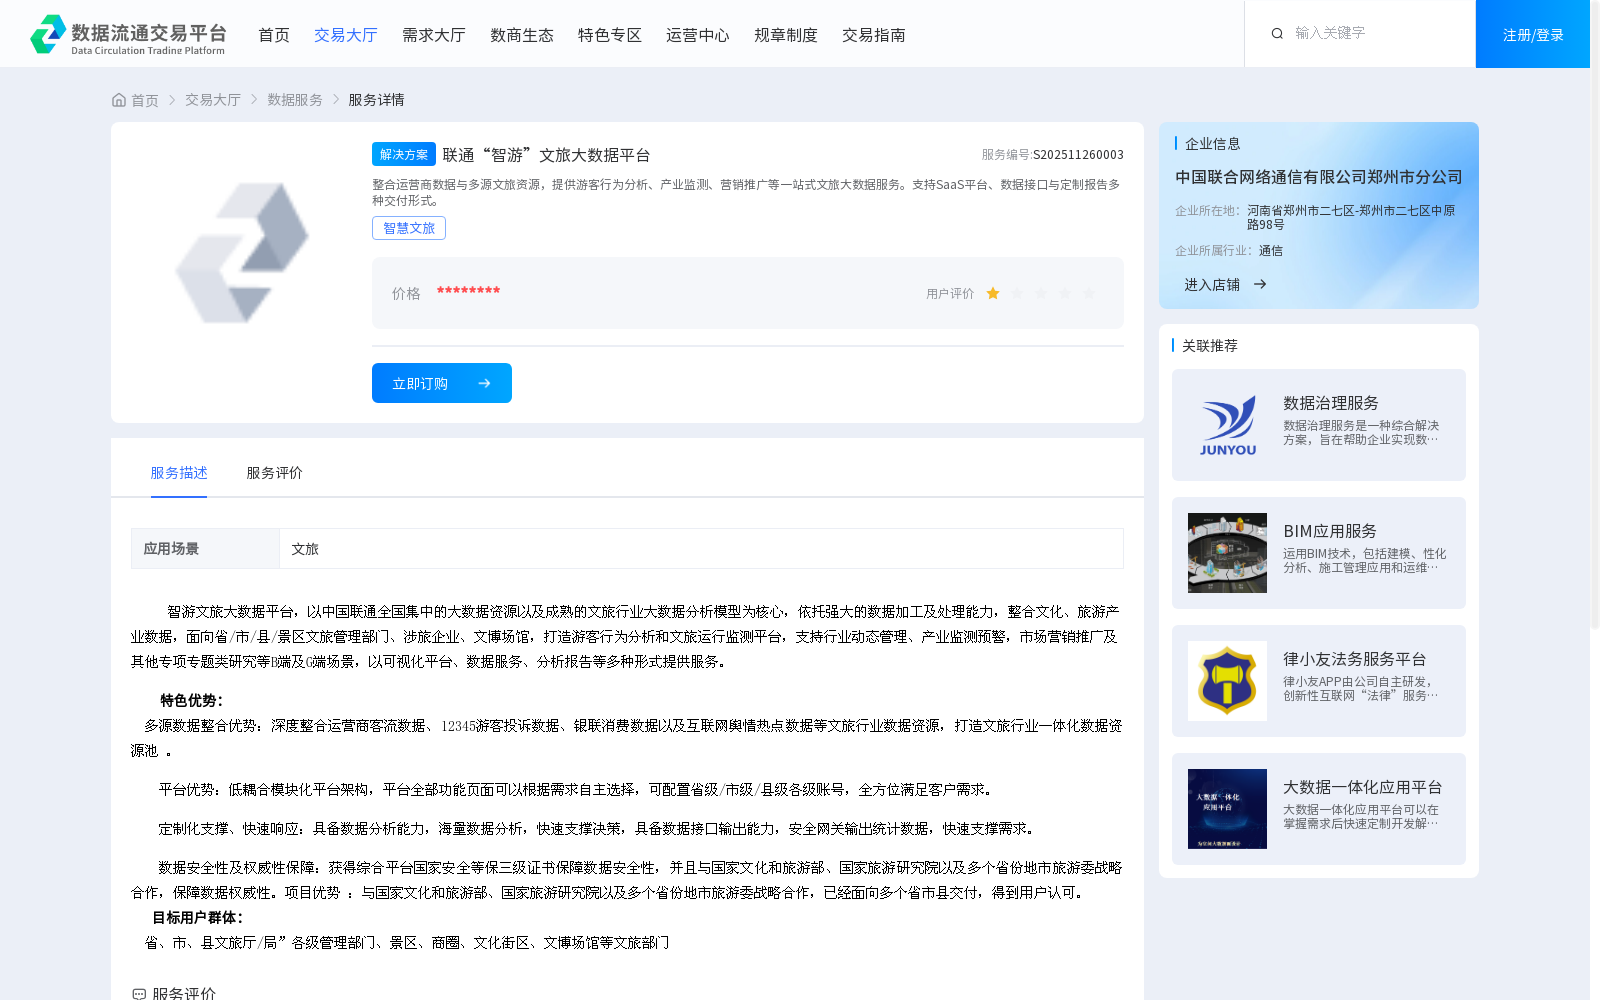Image resolution: width=1600 pixels, height=1000 pixels.
Task: Switch to 服务描述 tab
Action: point(179,473)
